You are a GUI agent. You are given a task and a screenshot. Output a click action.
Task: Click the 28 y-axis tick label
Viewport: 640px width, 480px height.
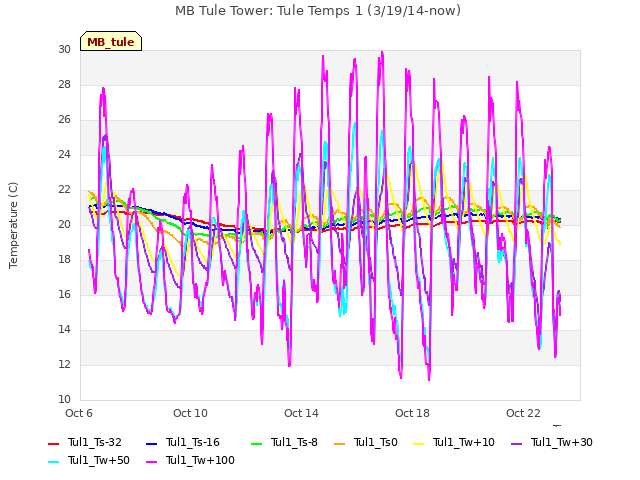click(64, 84)
